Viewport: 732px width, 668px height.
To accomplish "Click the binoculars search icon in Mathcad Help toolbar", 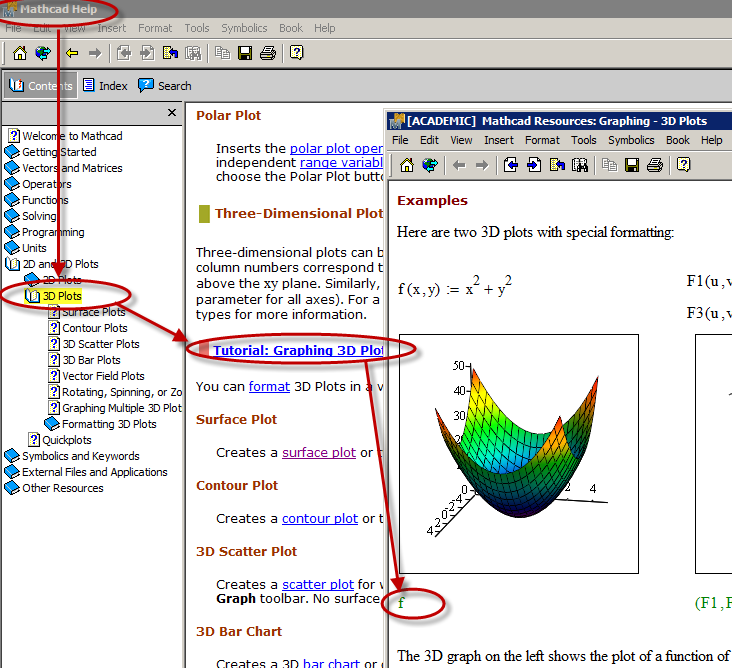I will pos(193,53).
